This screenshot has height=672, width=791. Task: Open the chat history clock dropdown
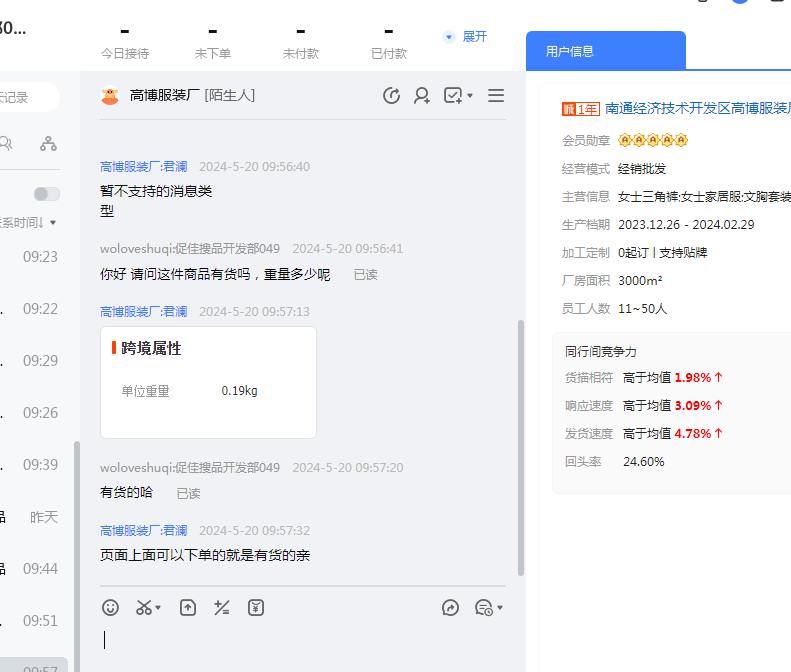(489, 607)
